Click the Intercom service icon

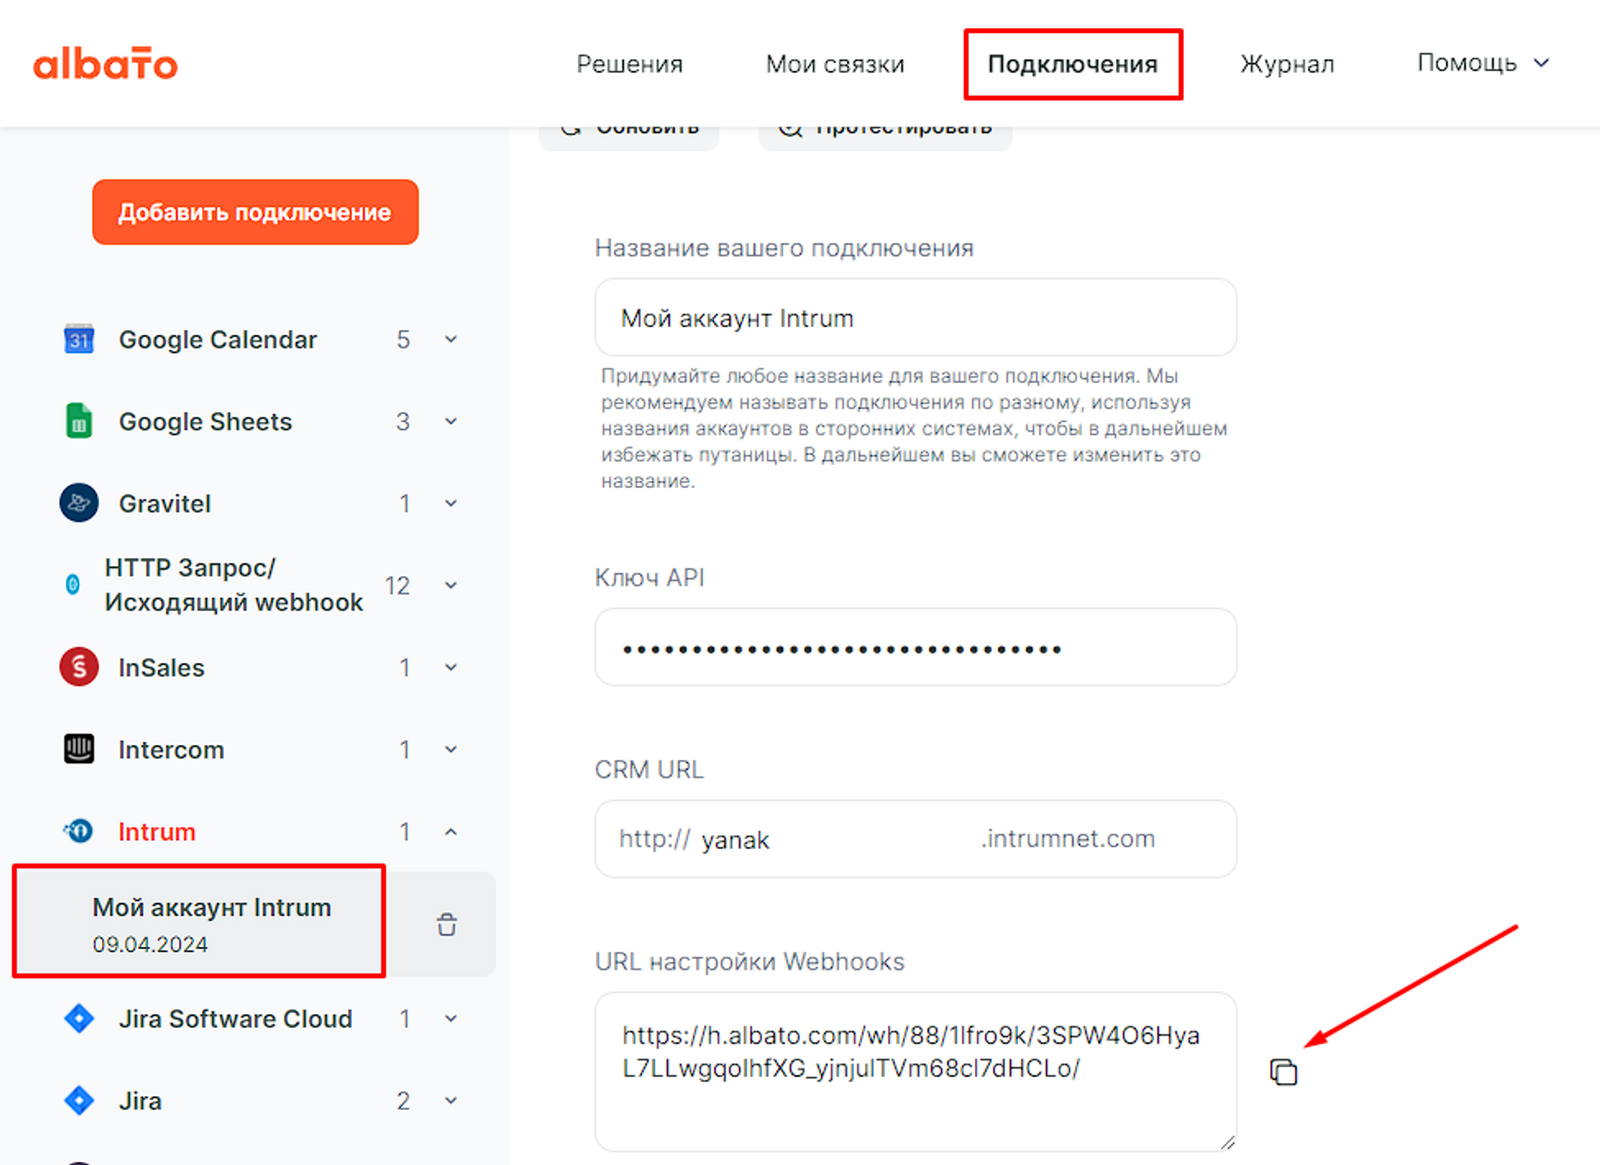[79, 749]
